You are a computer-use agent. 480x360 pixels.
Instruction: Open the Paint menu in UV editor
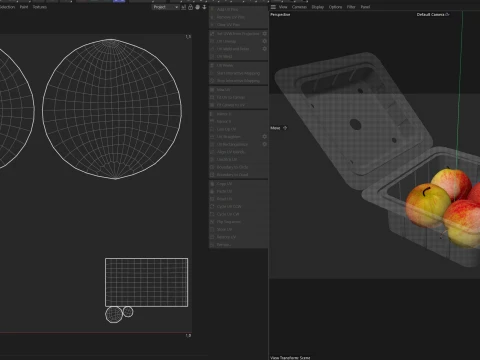[x=24, y=7]
